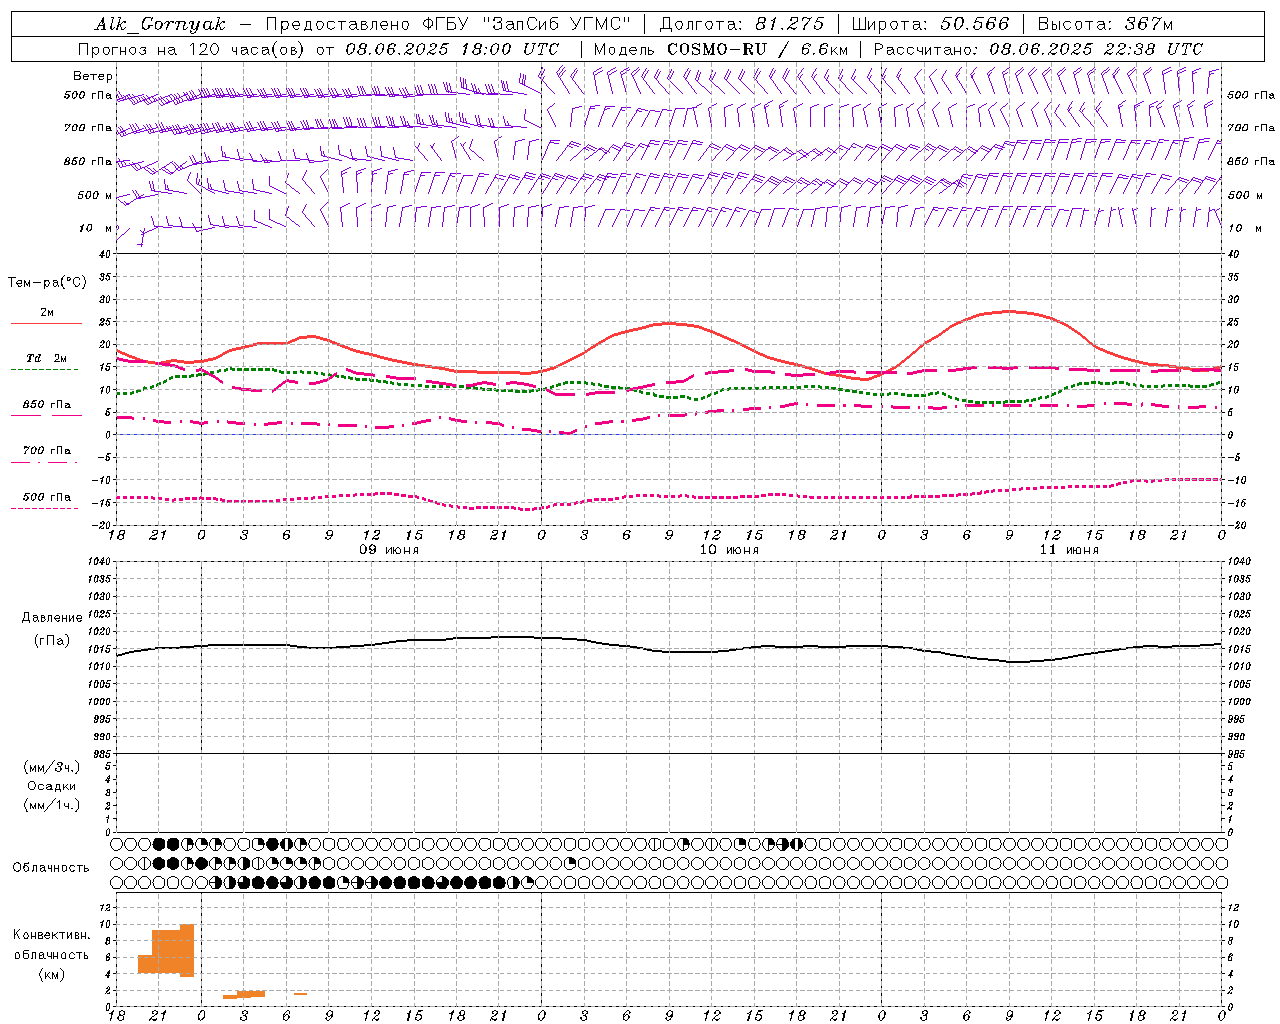This screenshot has height=1024, width=1280.
Task: Click the (км) unit label
Action: point(52,975)
